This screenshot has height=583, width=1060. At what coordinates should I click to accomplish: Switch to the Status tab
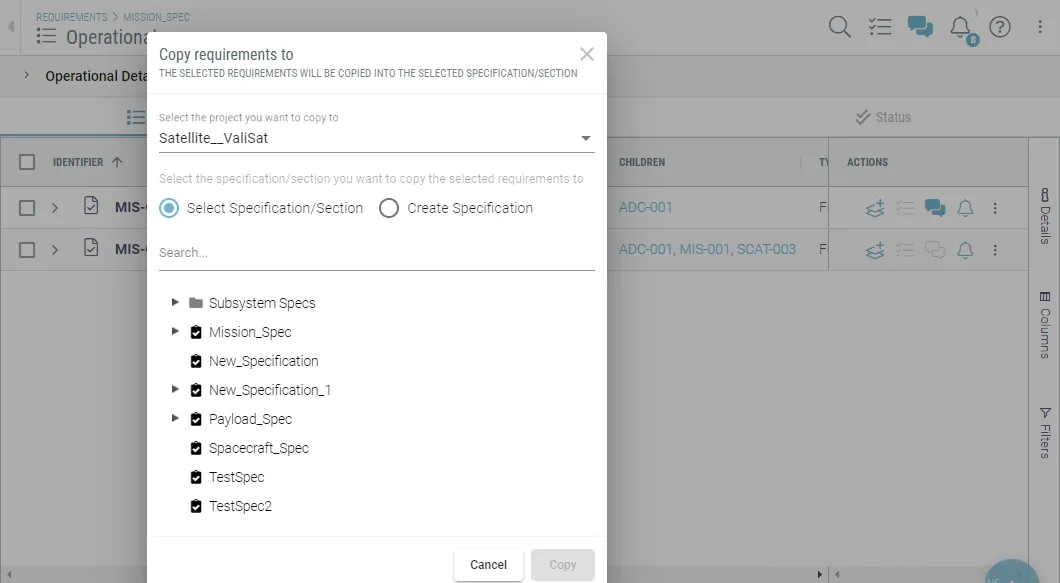point(883,117)
